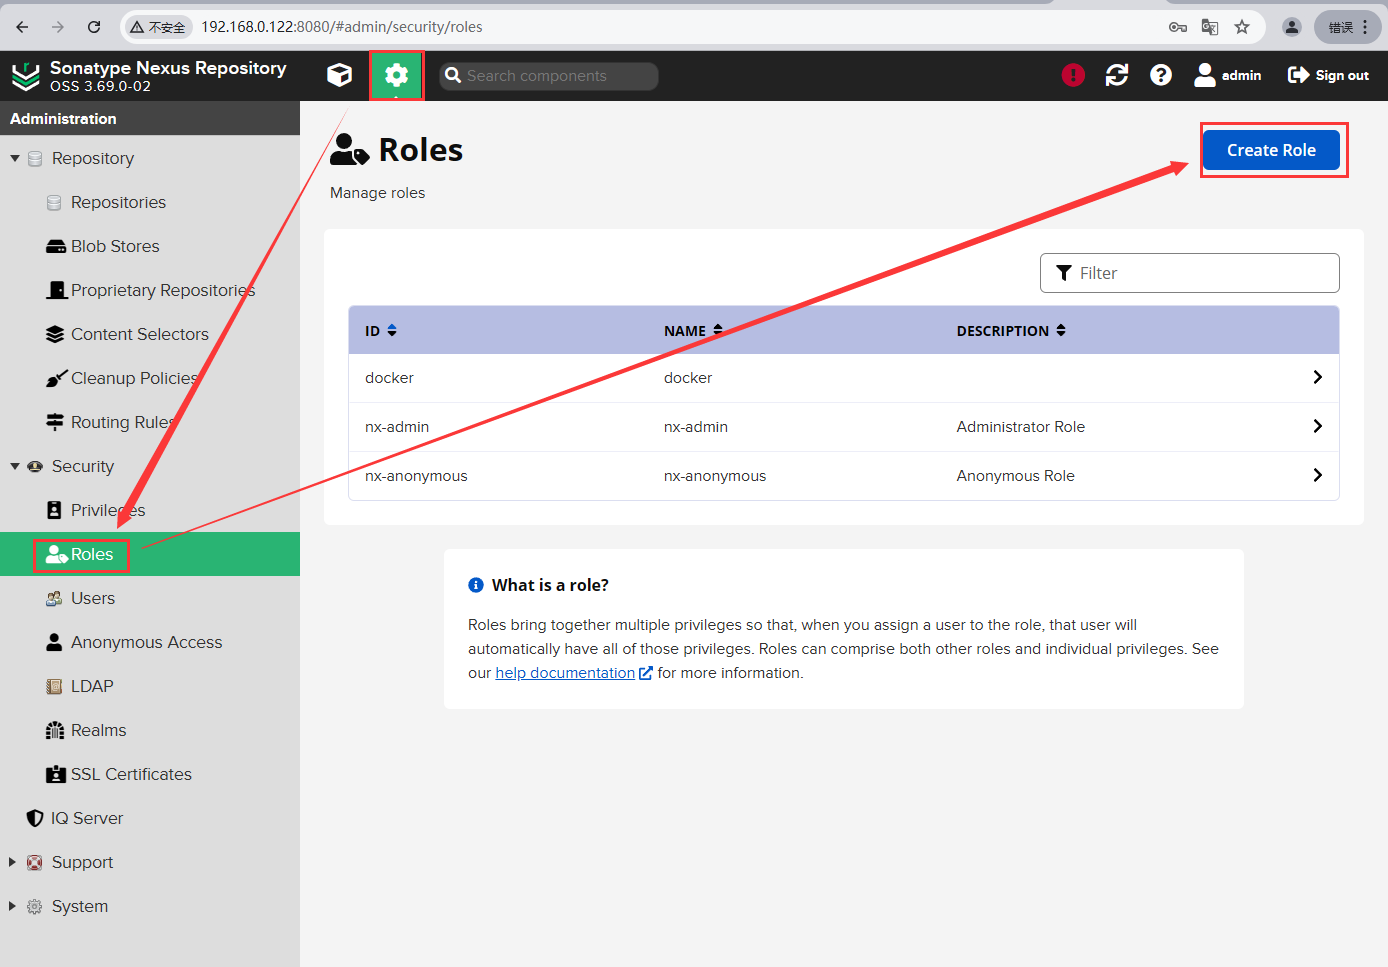1388x967 pixels.
Task: Sort roles by NAME column
Action: [693, 330]
